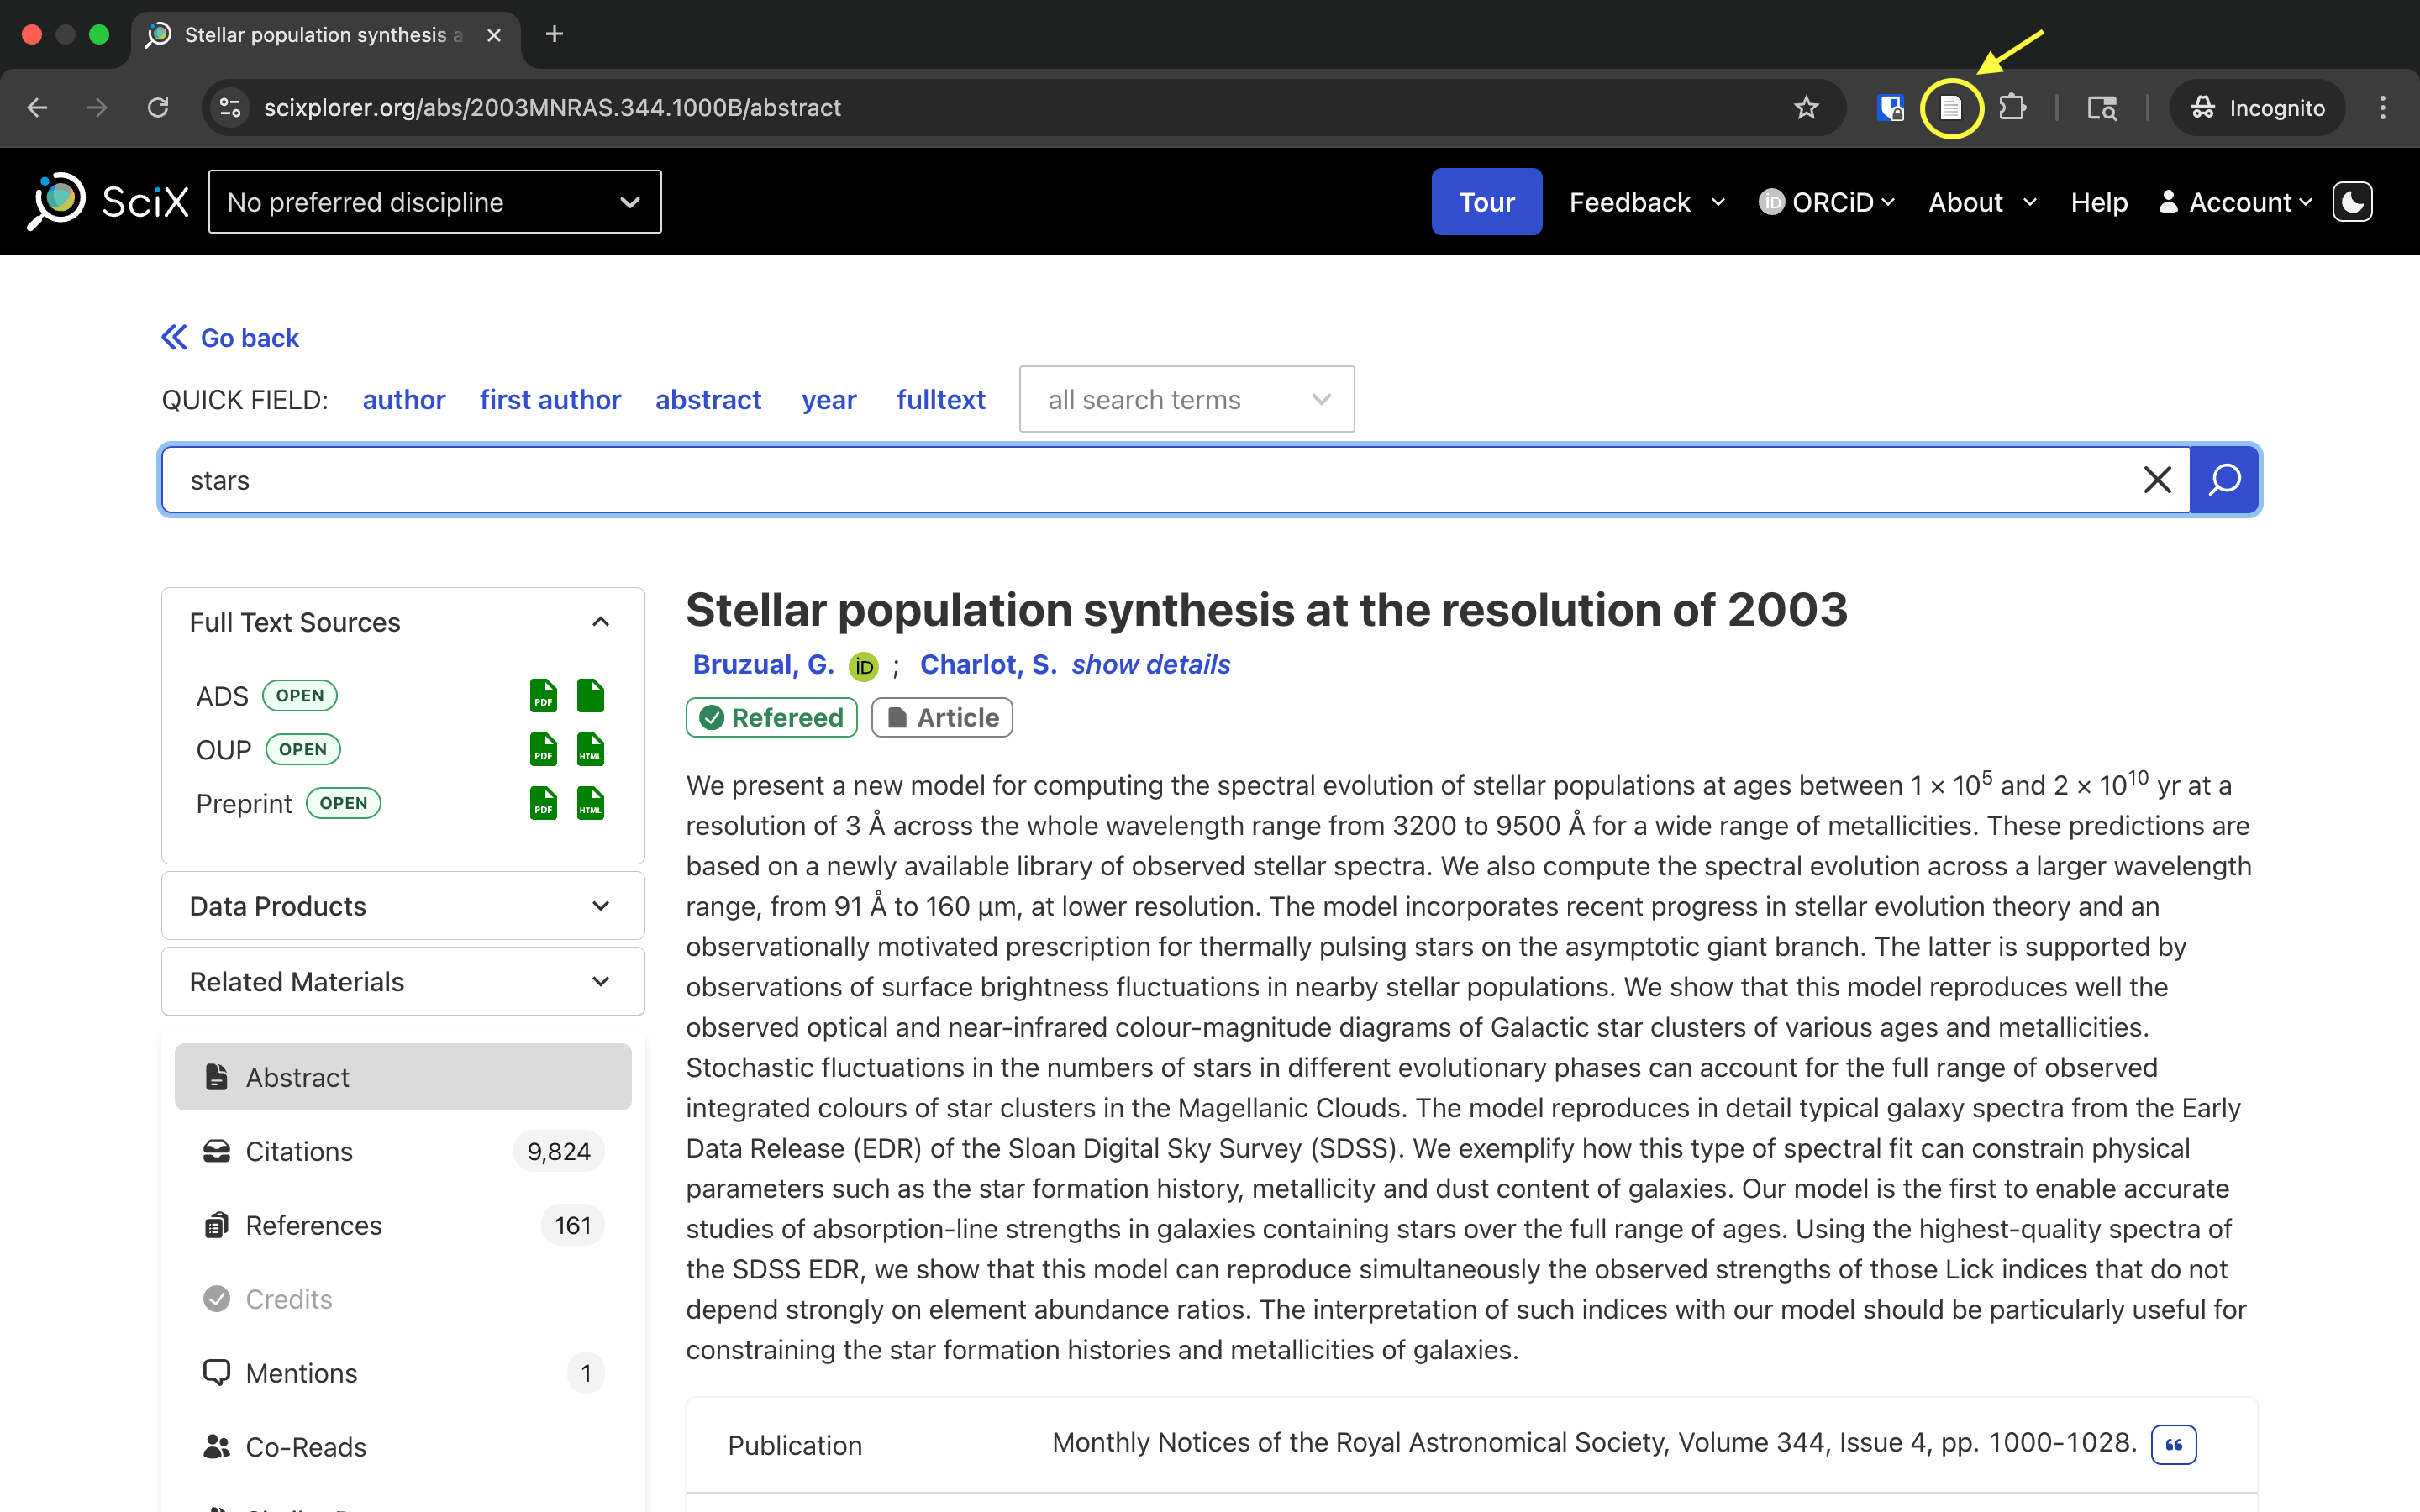Click author Charlot, S.
Viewport: 2420px width, 1512px height.
(x=988, y=665)
